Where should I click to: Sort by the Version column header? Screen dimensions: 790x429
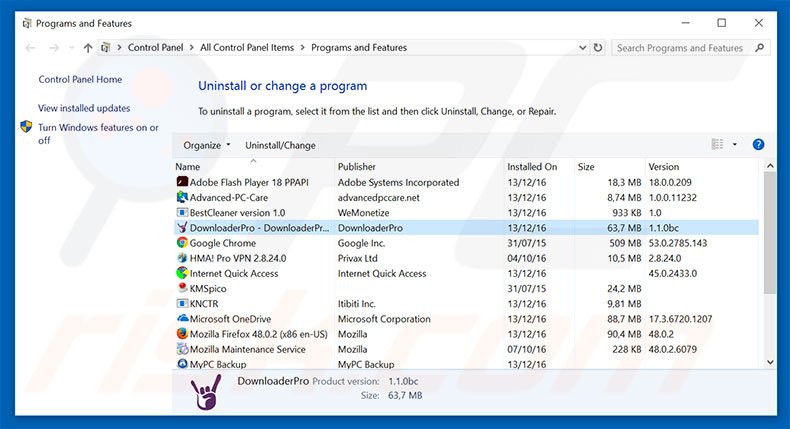tap(701, 166)
